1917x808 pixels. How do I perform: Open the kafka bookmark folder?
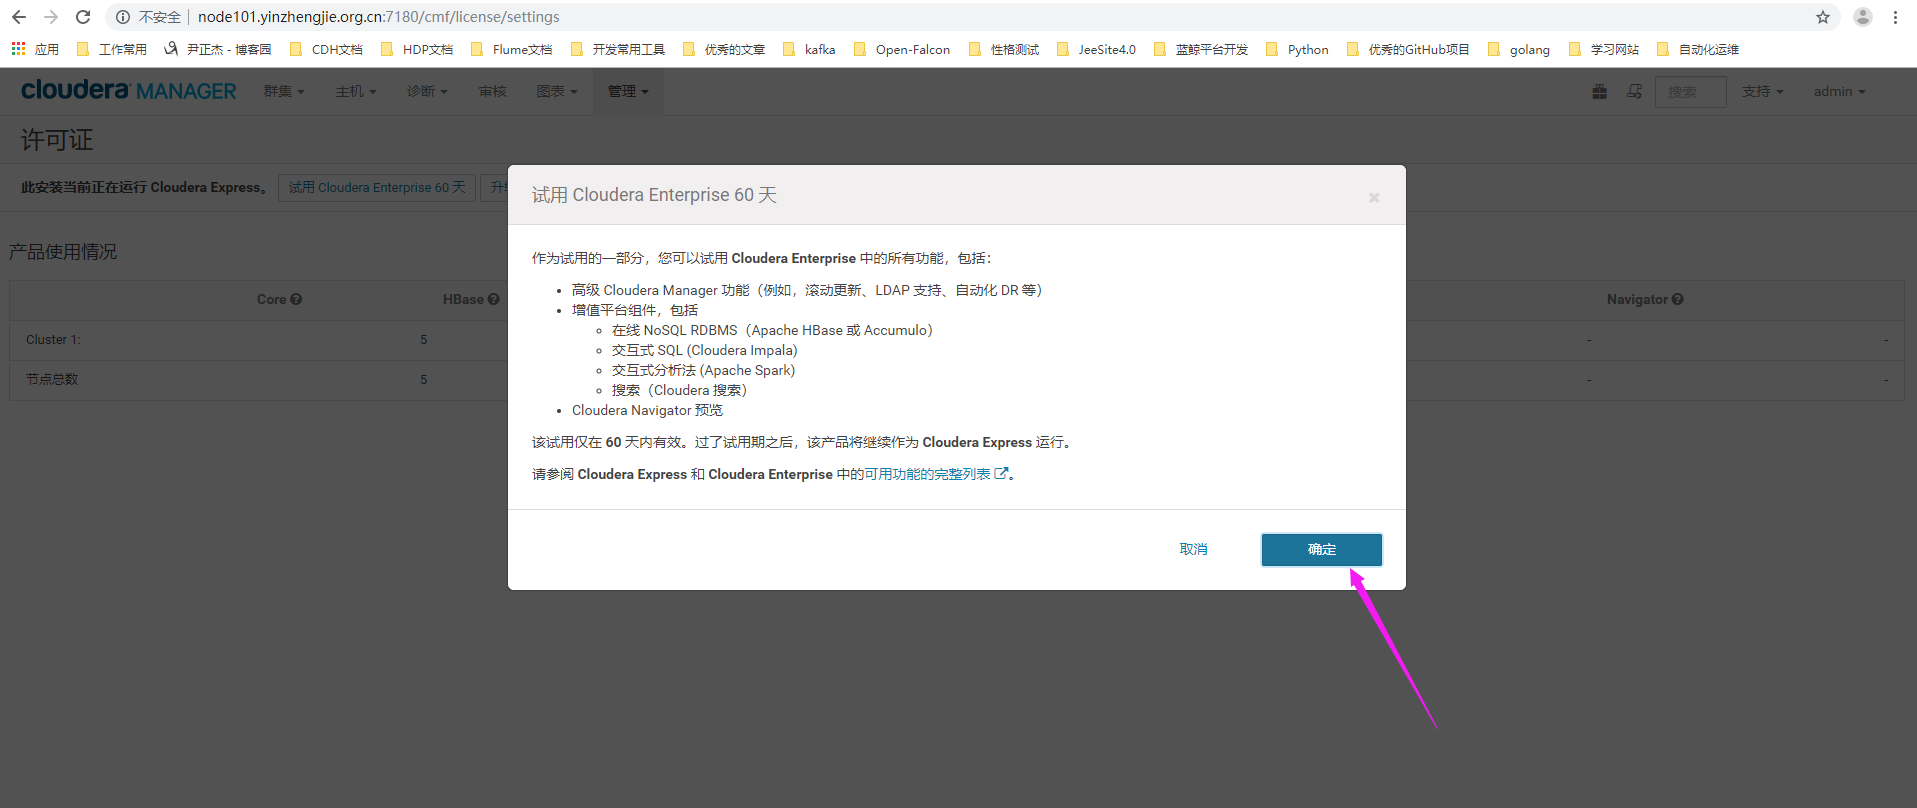[809, 49]
